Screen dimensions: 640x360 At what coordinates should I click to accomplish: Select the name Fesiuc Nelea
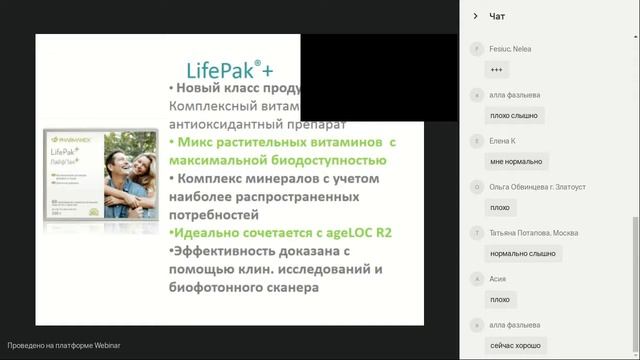(510, 49)
